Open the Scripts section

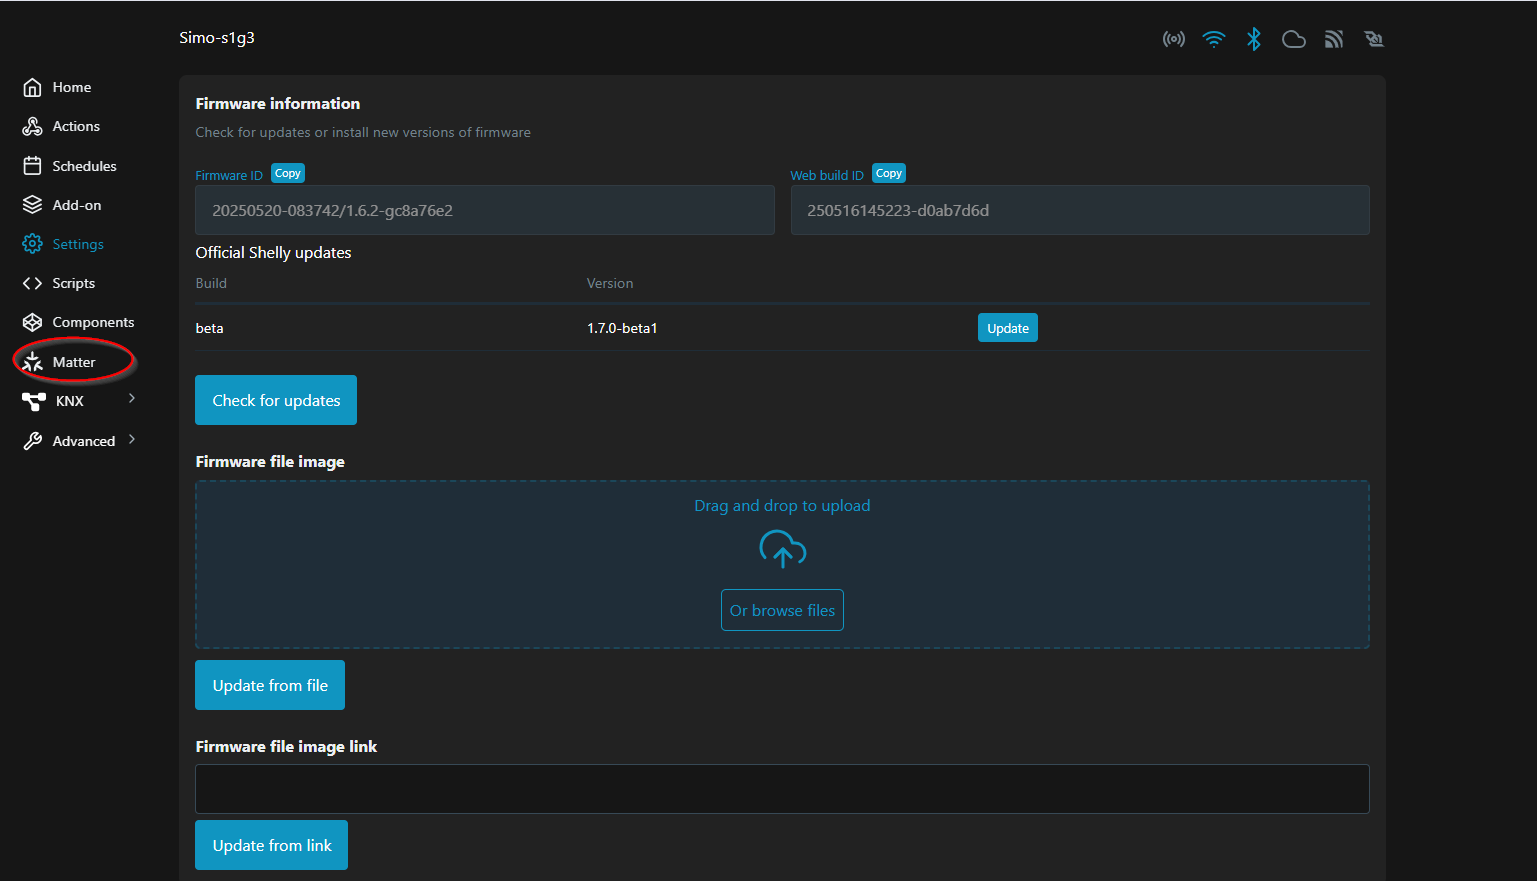(x=73, y=284)
